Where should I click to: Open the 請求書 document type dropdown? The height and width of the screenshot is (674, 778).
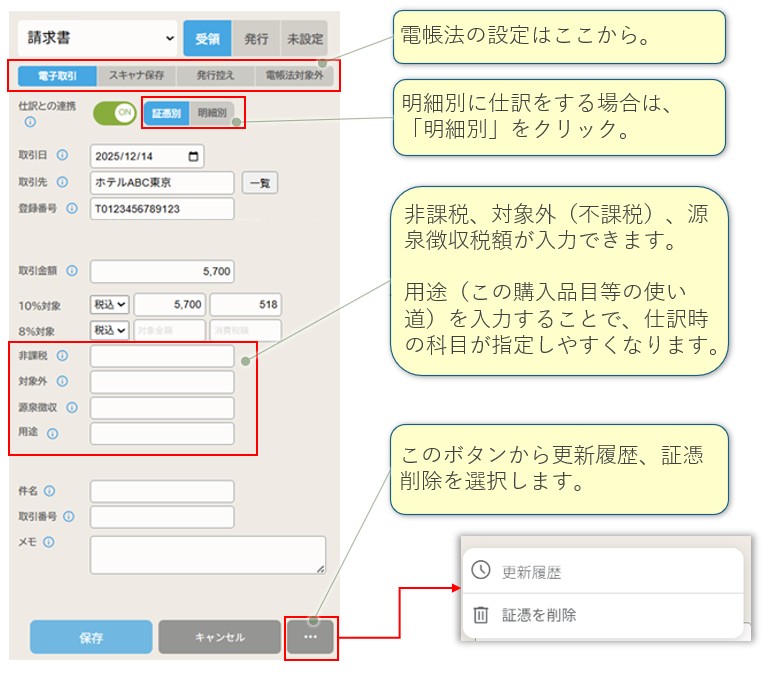[97, 38]
